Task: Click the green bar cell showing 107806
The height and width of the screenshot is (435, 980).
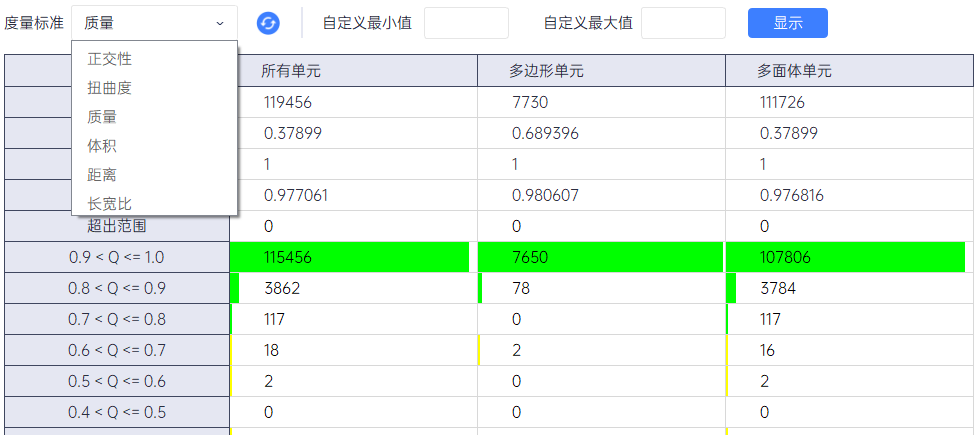Action: [851, 257]
